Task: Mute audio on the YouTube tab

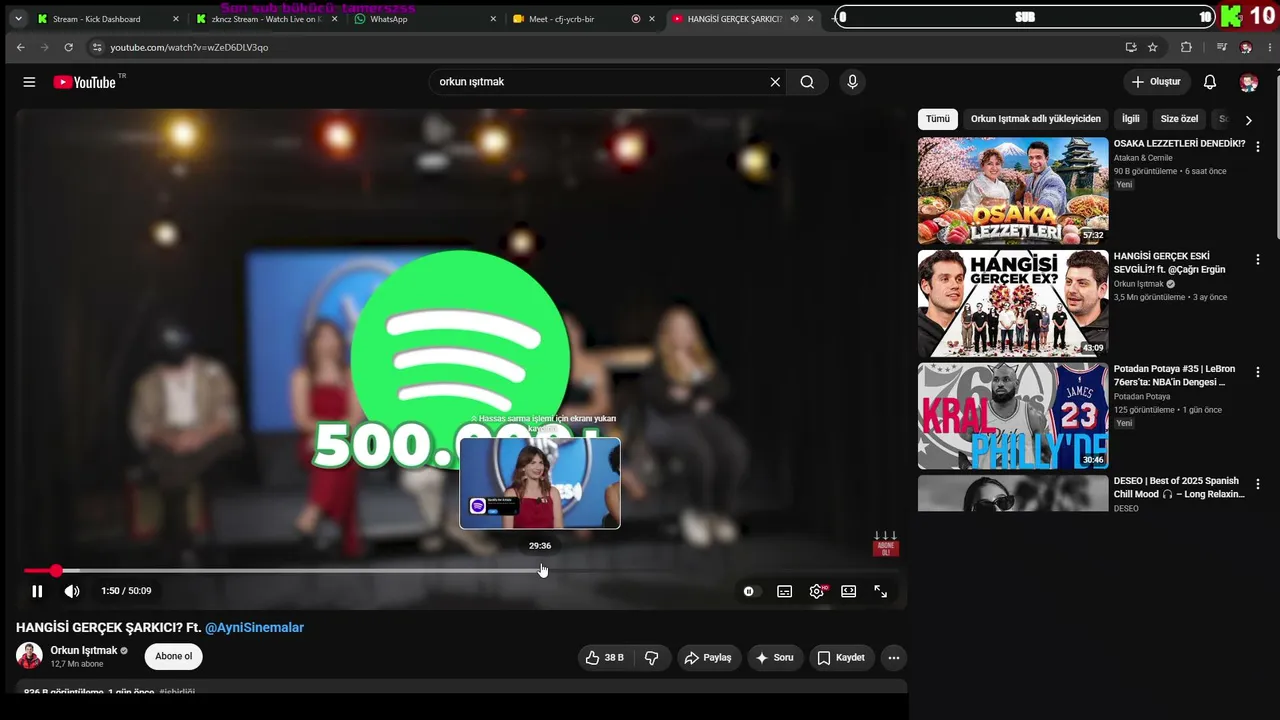Action: [x=794, y=19]
